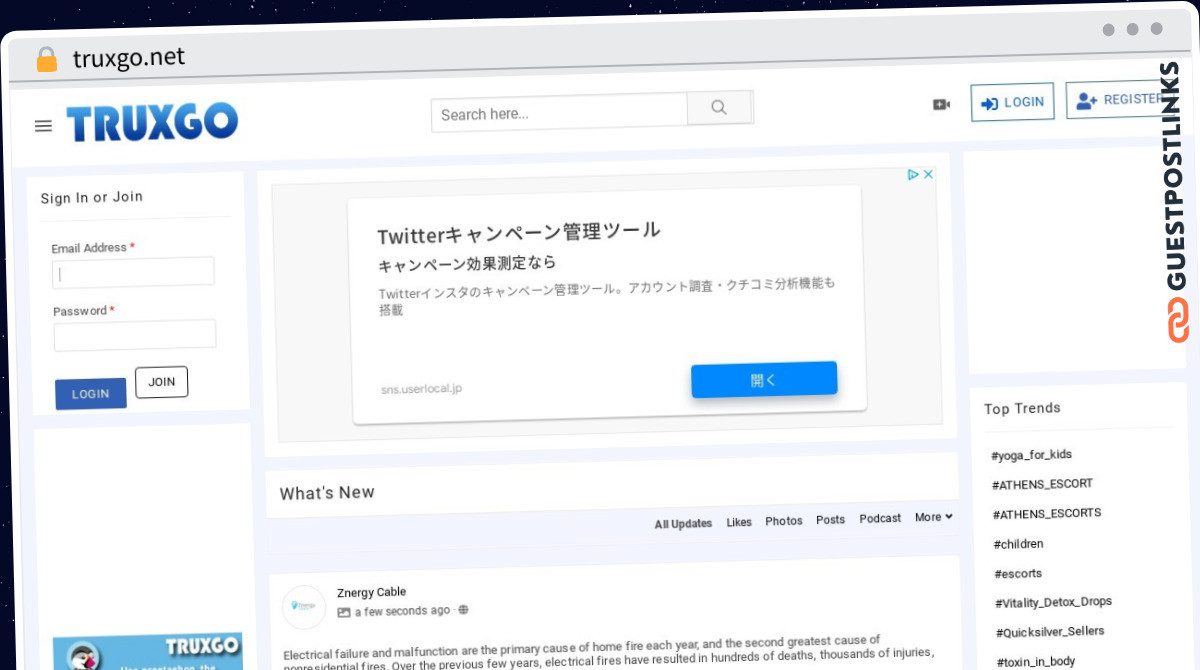Image resolution: width=1200 pixels, height=670 pixels.
Task: Click the search magnifier button
Action: click(719, 108)
